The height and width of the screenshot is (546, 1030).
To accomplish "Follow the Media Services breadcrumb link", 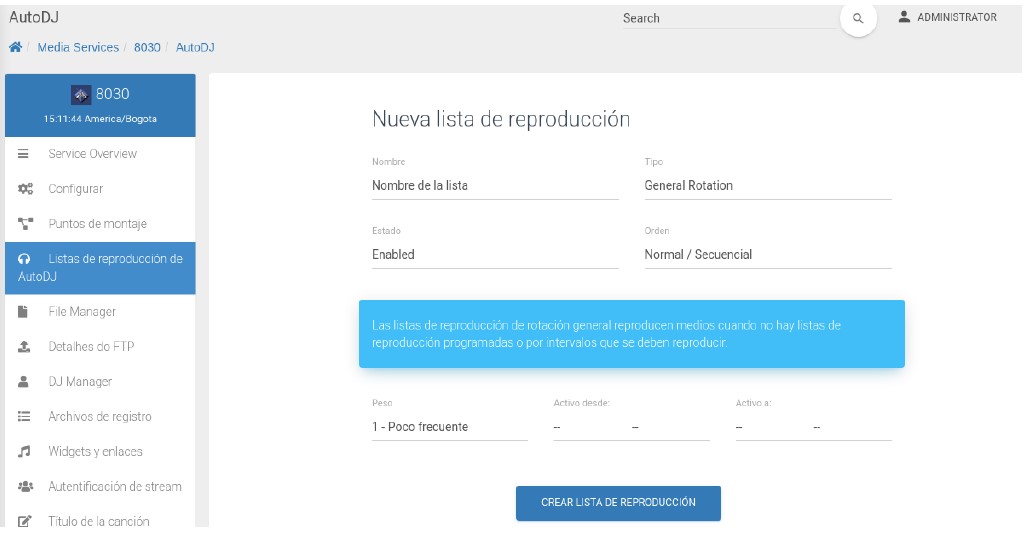I will click(78, 48).
